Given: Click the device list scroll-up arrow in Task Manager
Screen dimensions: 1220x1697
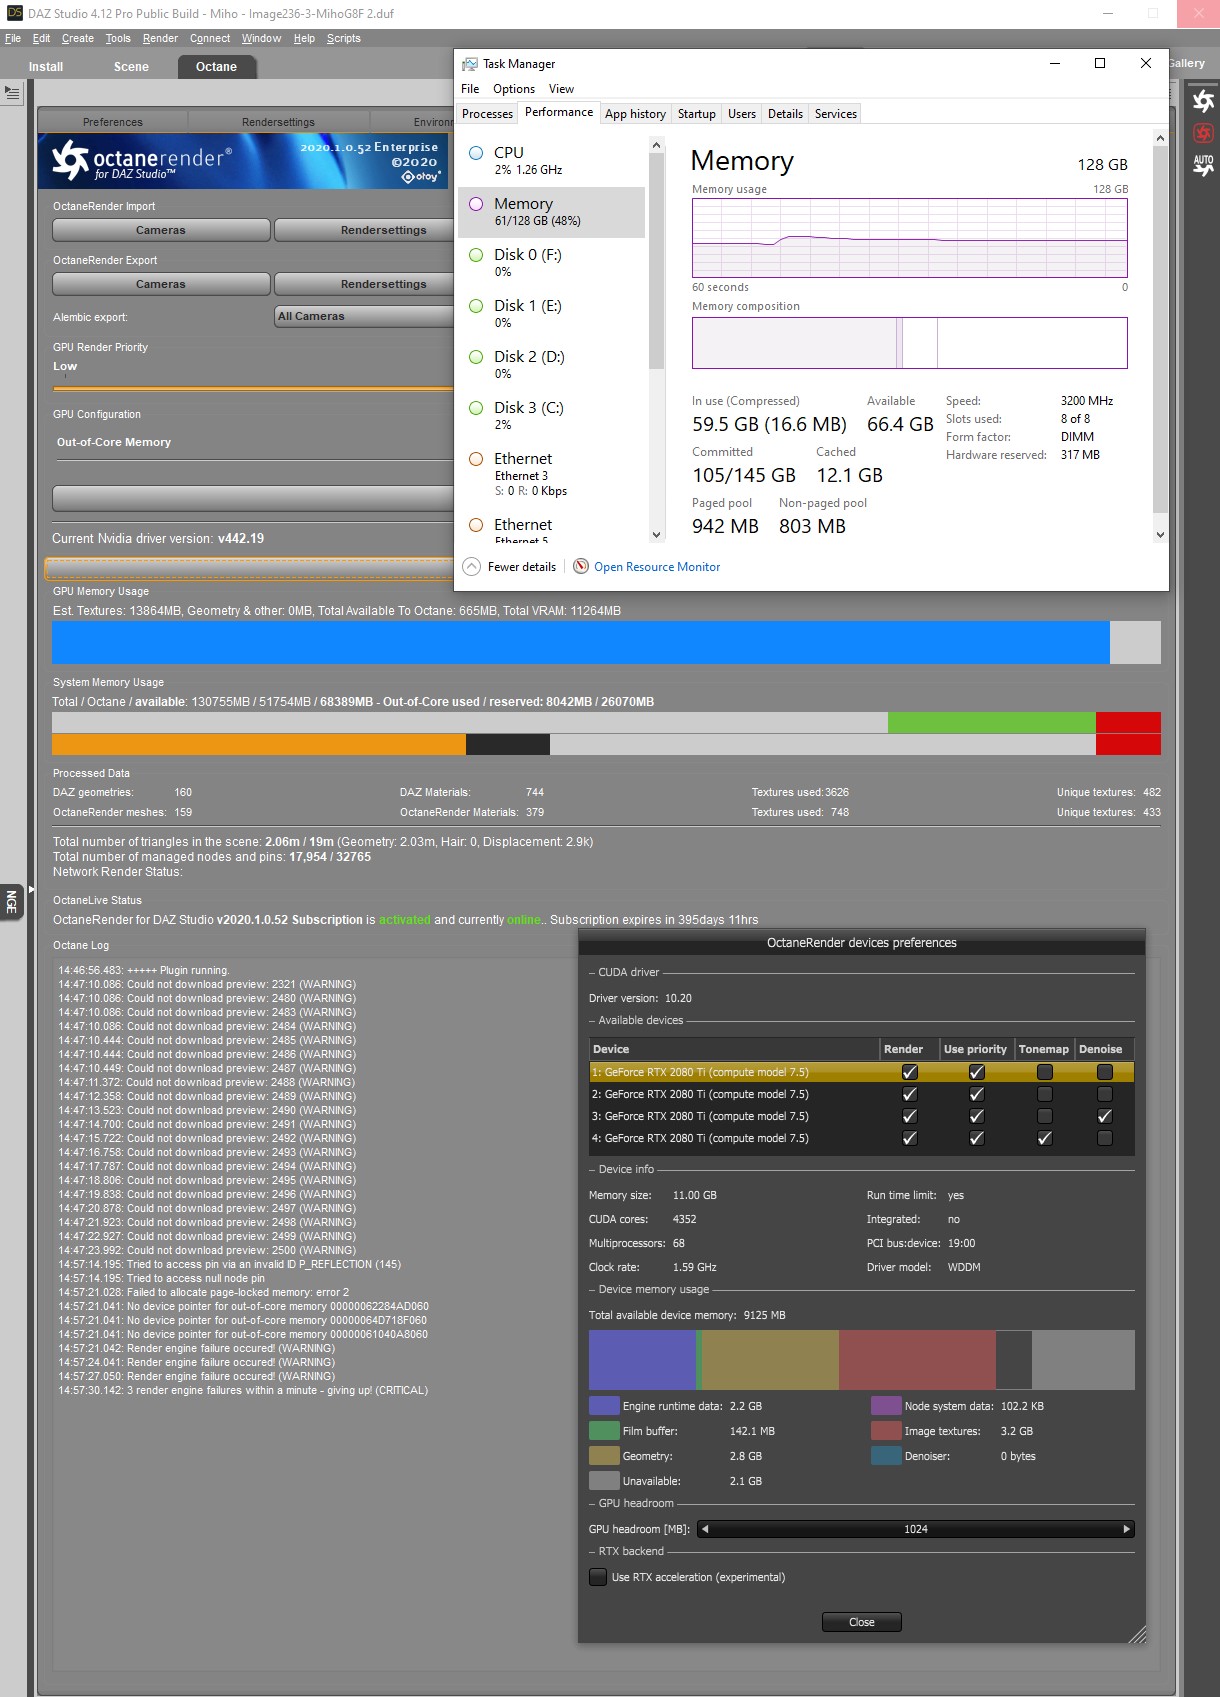Looking at the screenshot, I should [x=657, y=145].
